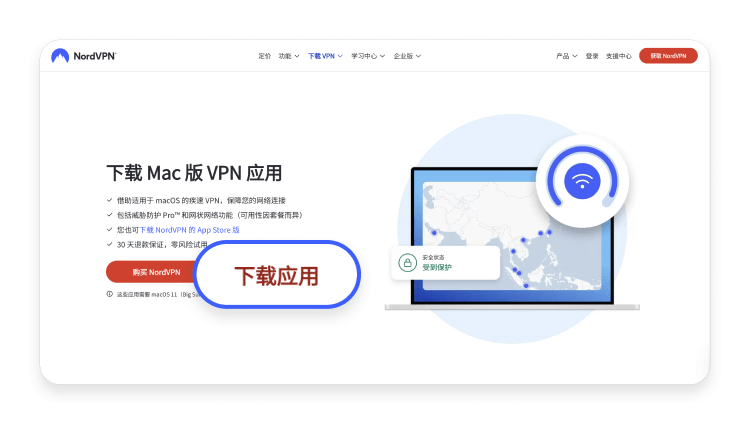Click the 30 天退款保证 guarantee text

click(143, 244)
